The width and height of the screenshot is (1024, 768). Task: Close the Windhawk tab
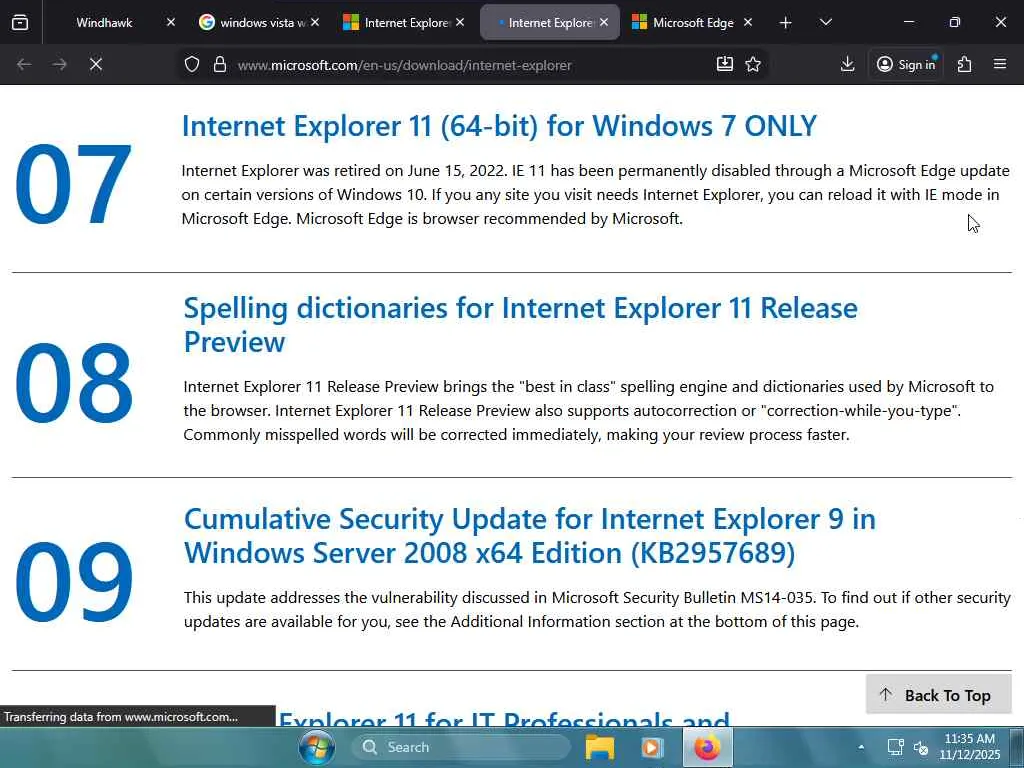pyautogui.click(x=170, y=22)
